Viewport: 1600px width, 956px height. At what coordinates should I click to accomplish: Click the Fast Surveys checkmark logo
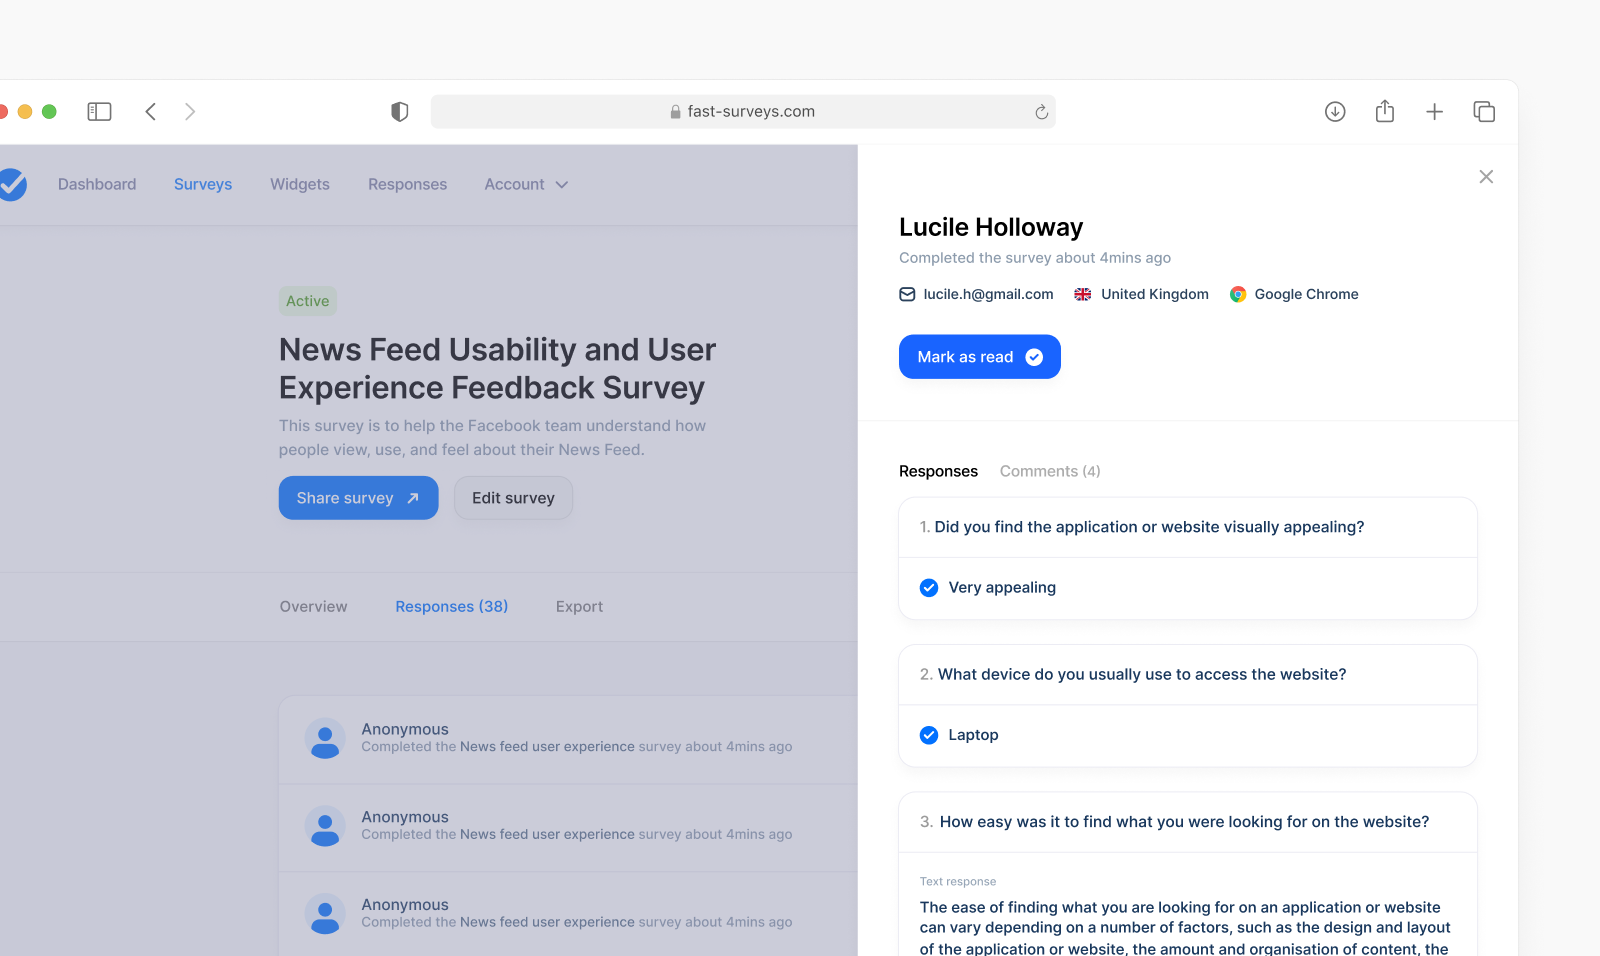pyautogui.click(x=12, y=184)
